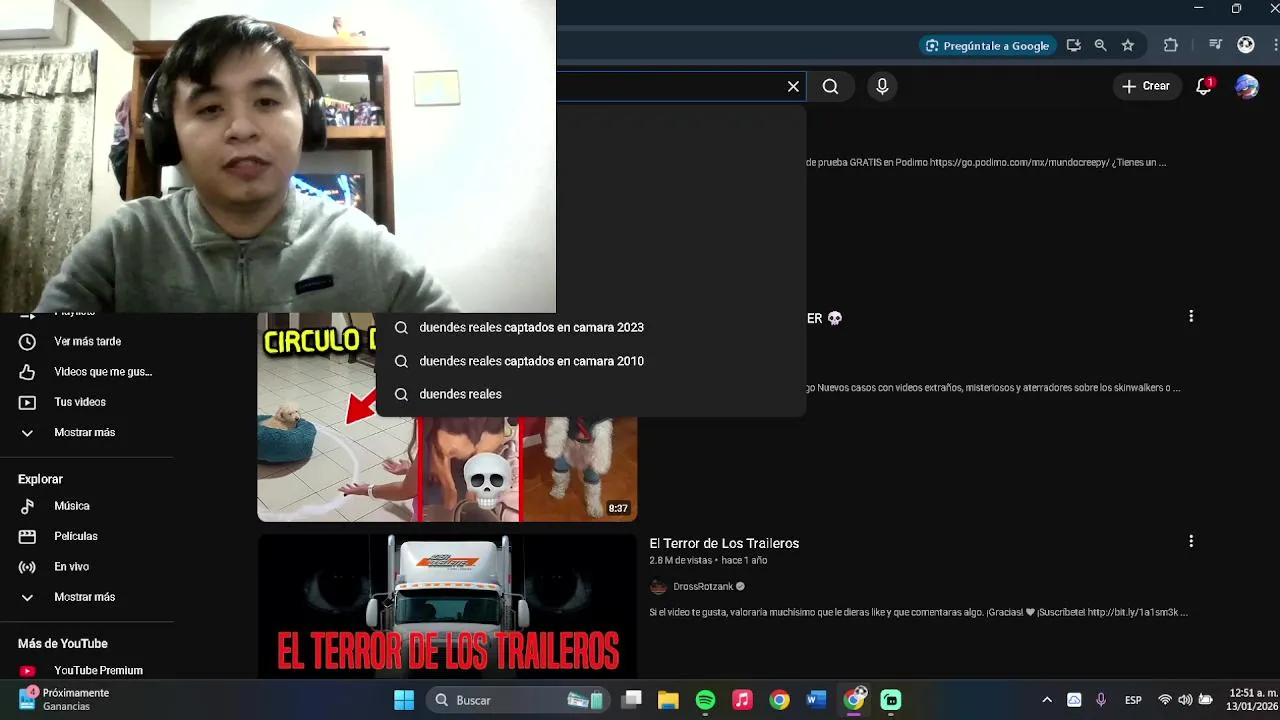Open more options for the 8:37 video

[1191, 316]
